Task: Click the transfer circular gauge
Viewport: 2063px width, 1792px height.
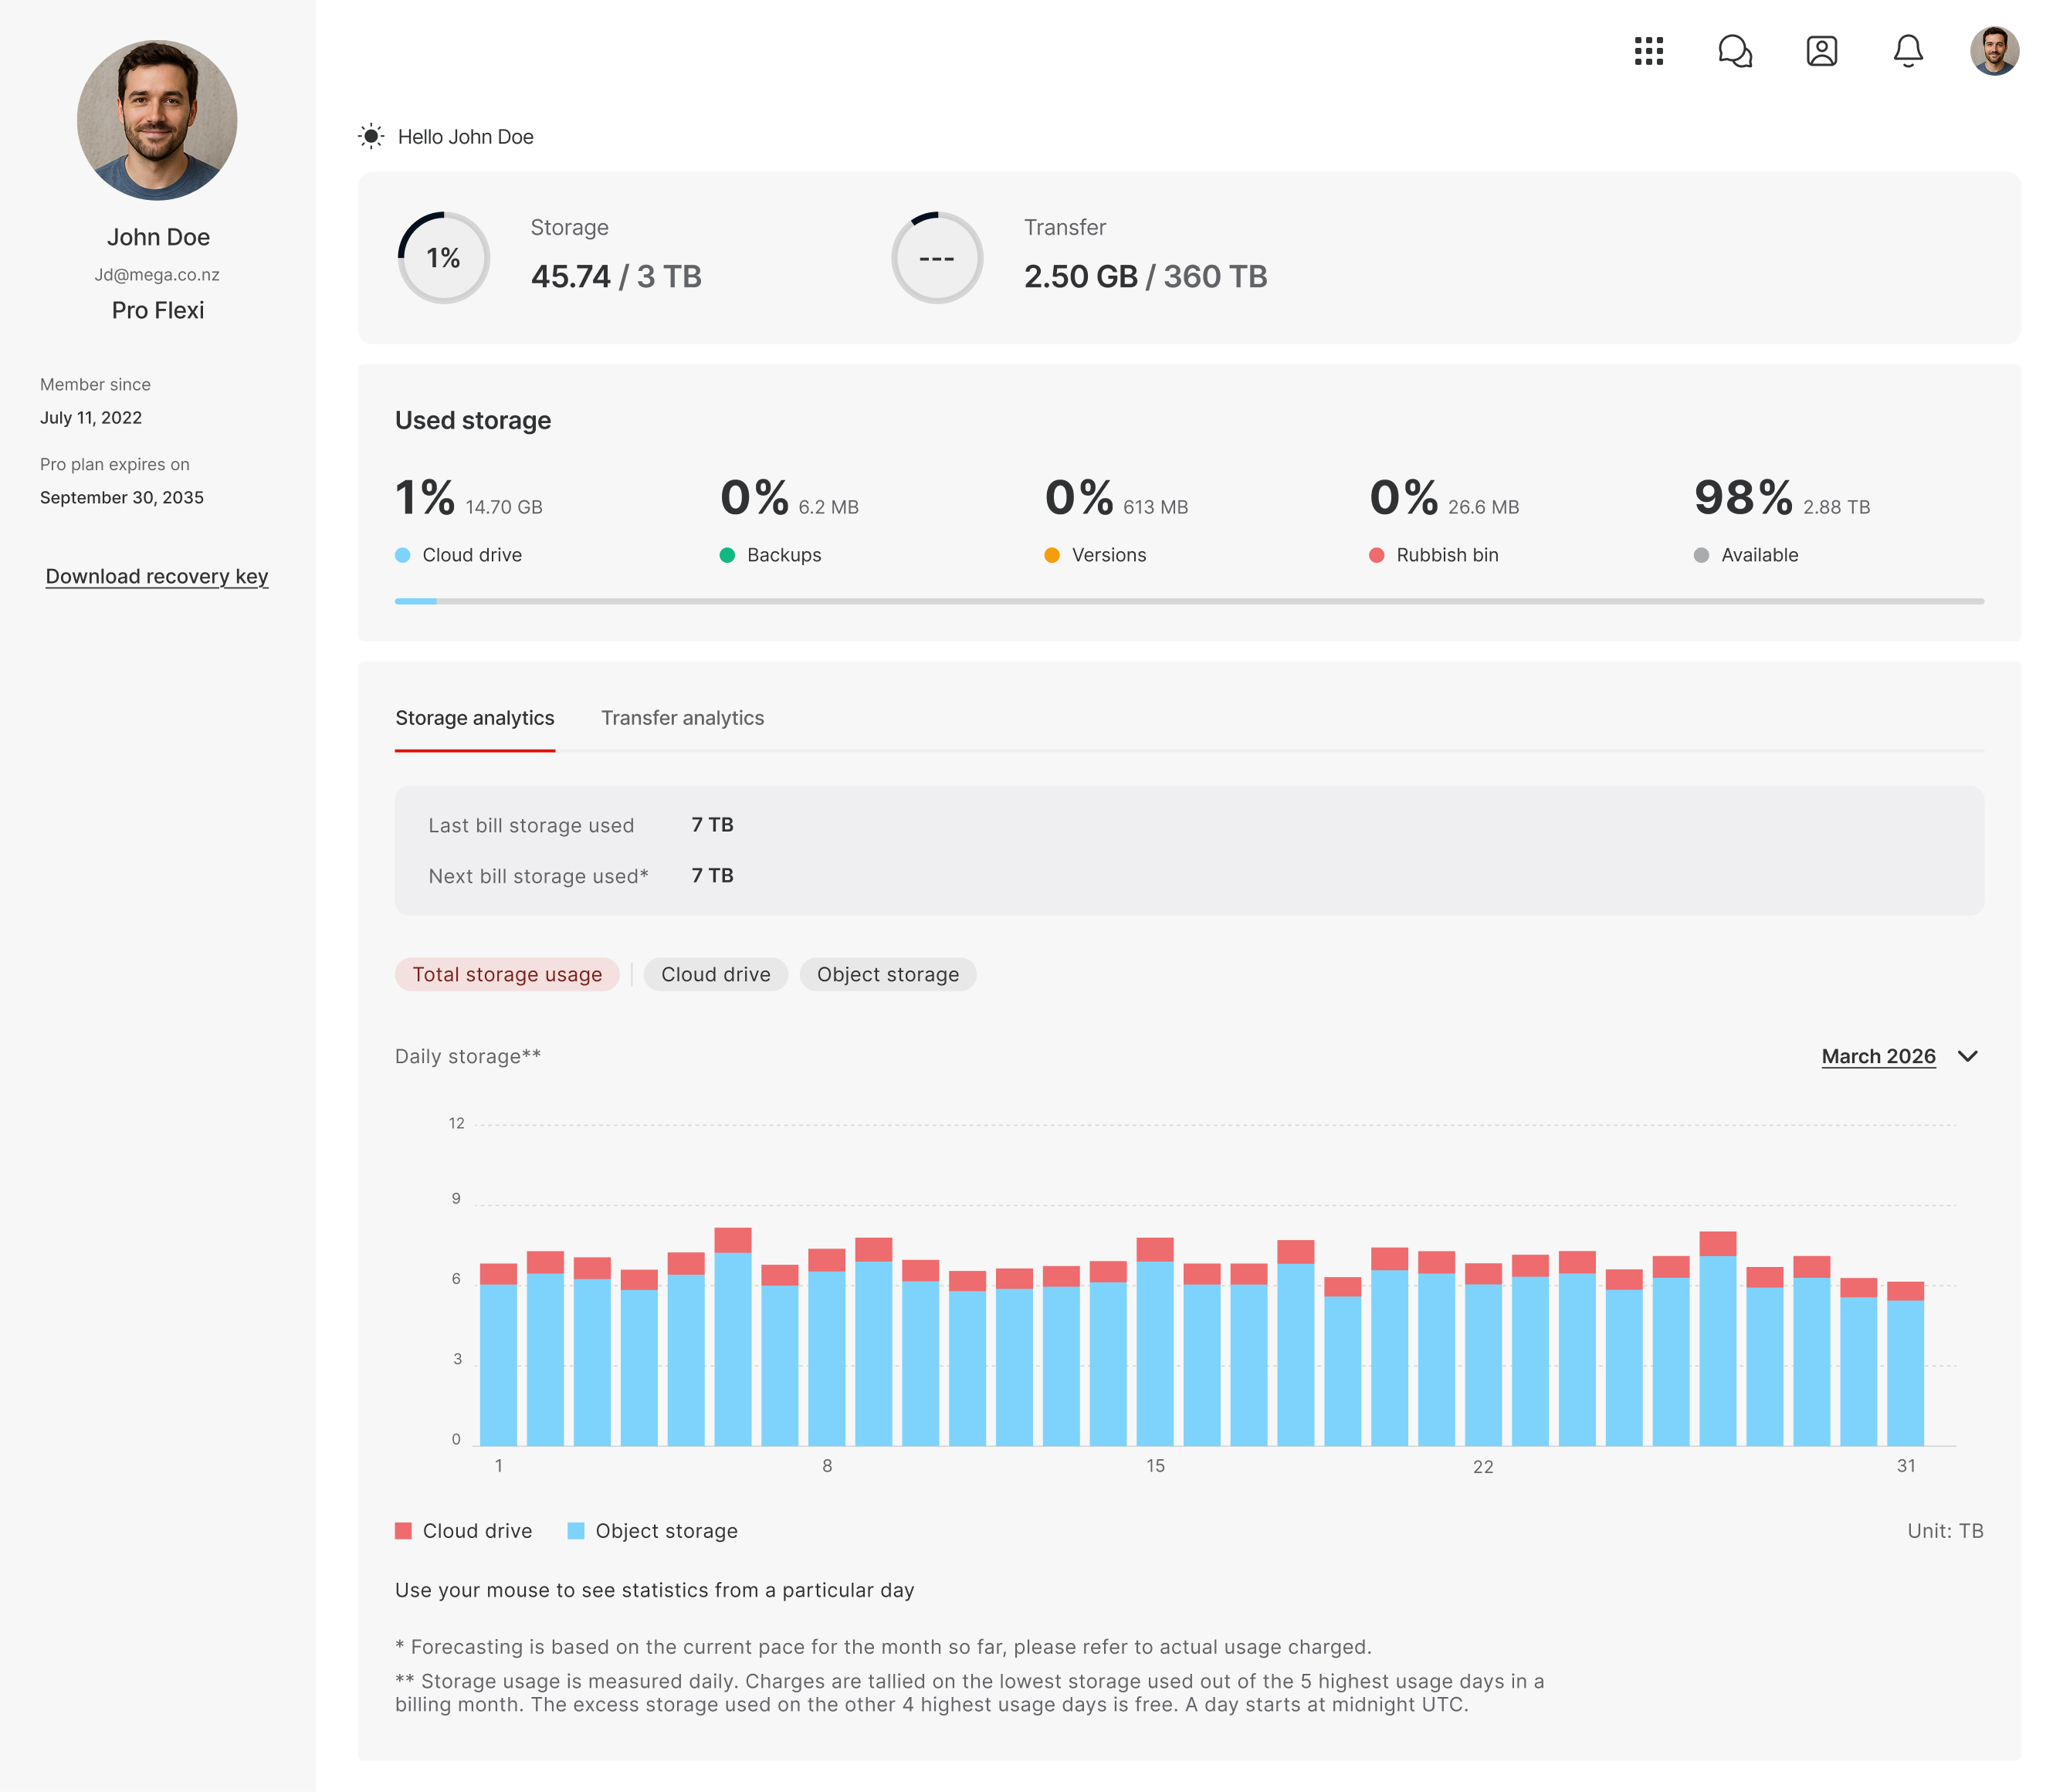Action: [x=936, y=258]
